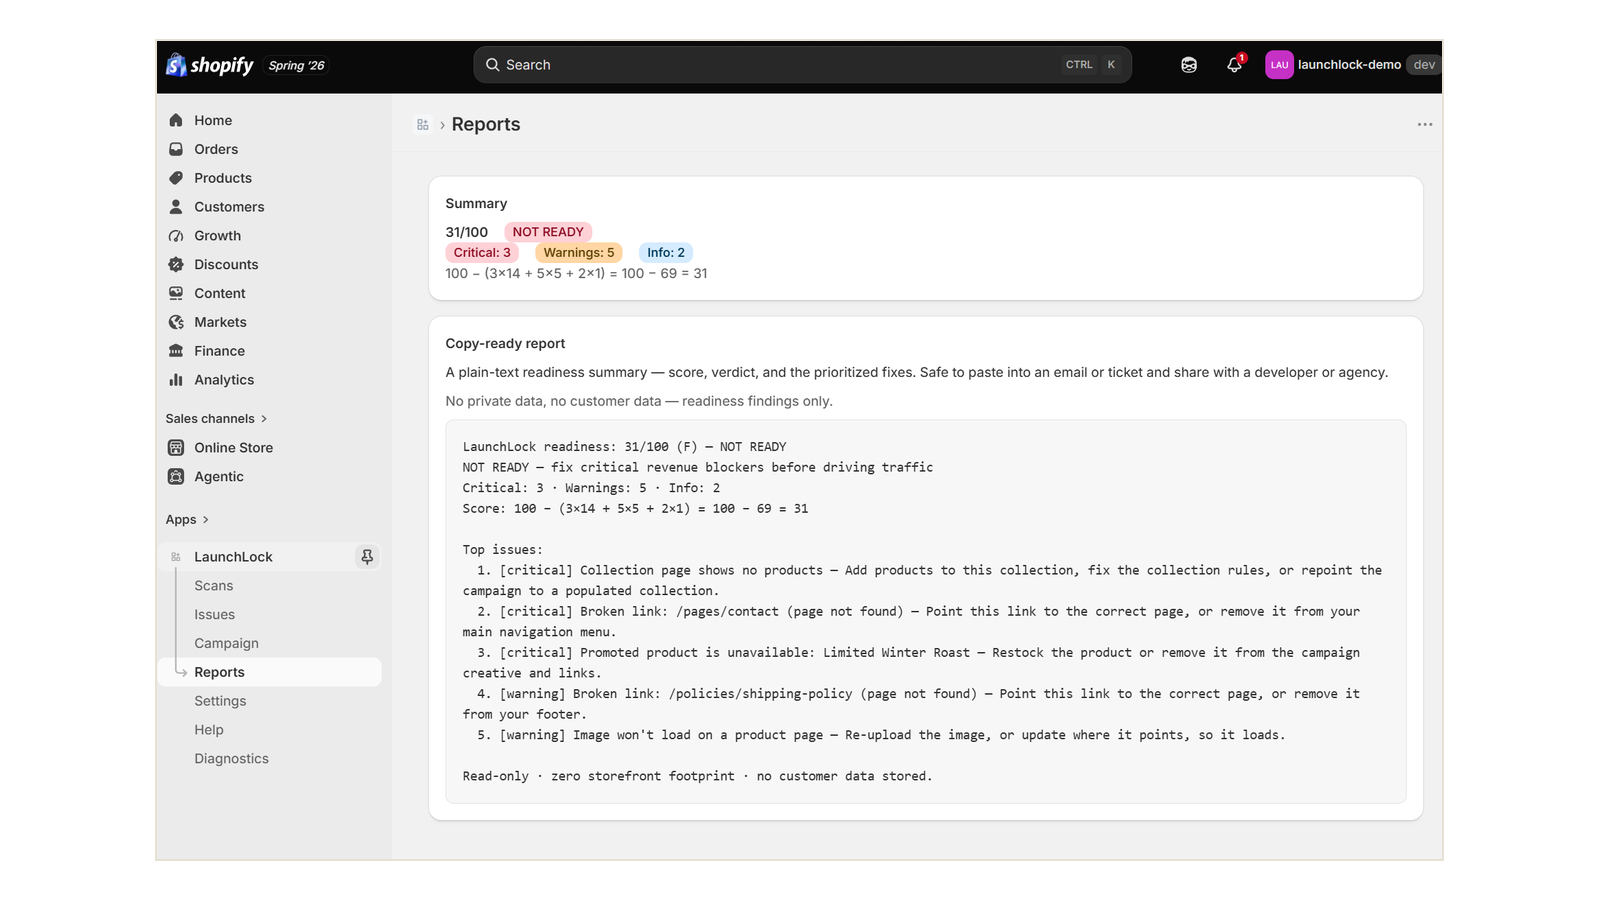
Task: Click the "No private data" note
Action: click(x=639, y=402)
